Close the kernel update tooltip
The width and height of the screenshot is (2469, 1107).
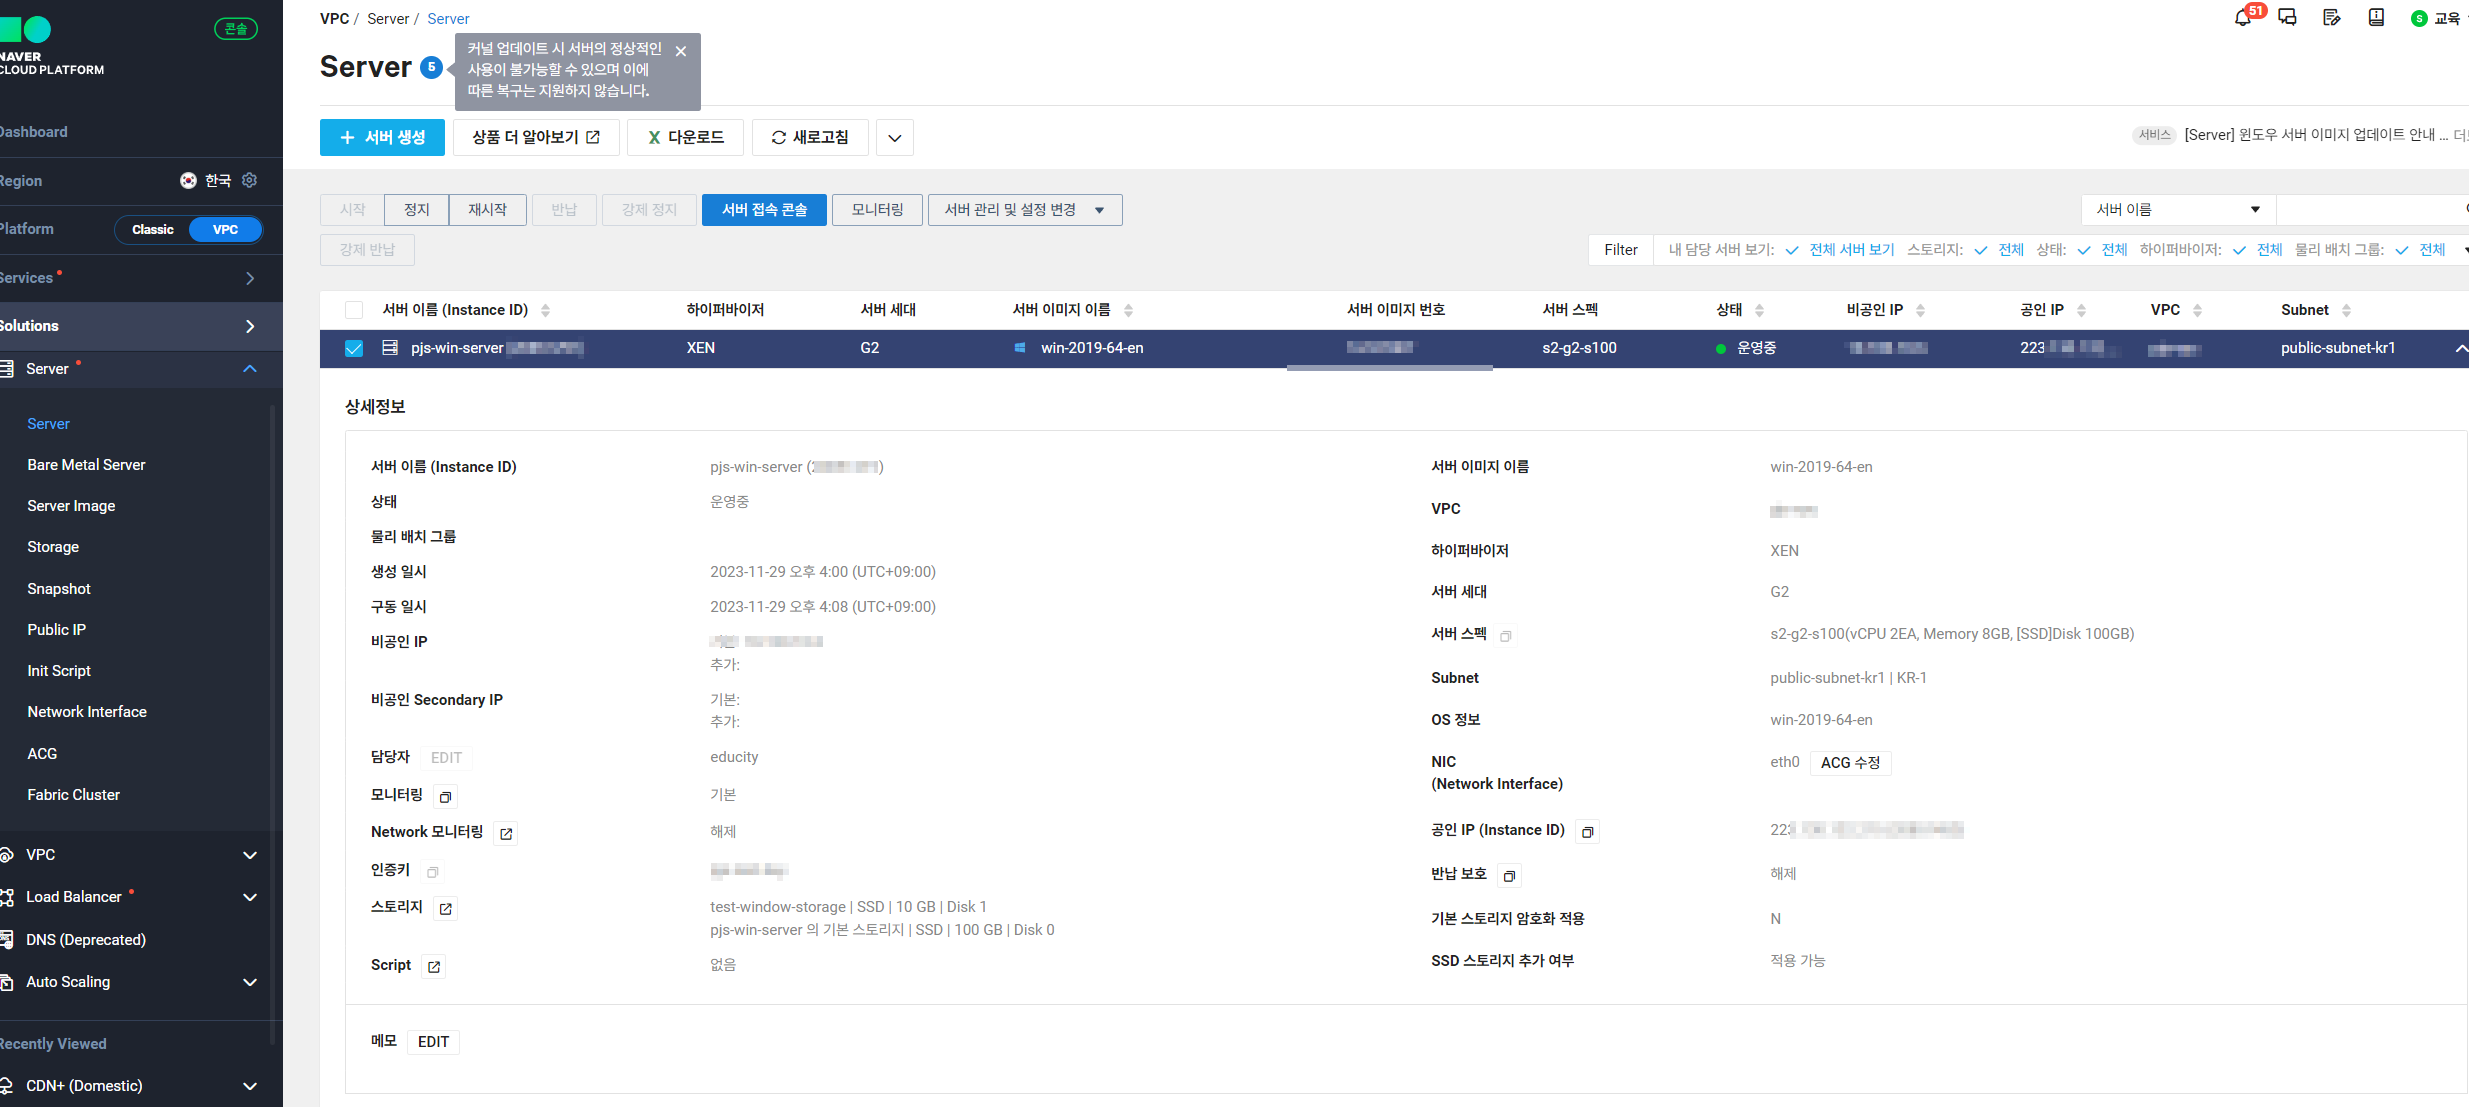click(681, 51)
